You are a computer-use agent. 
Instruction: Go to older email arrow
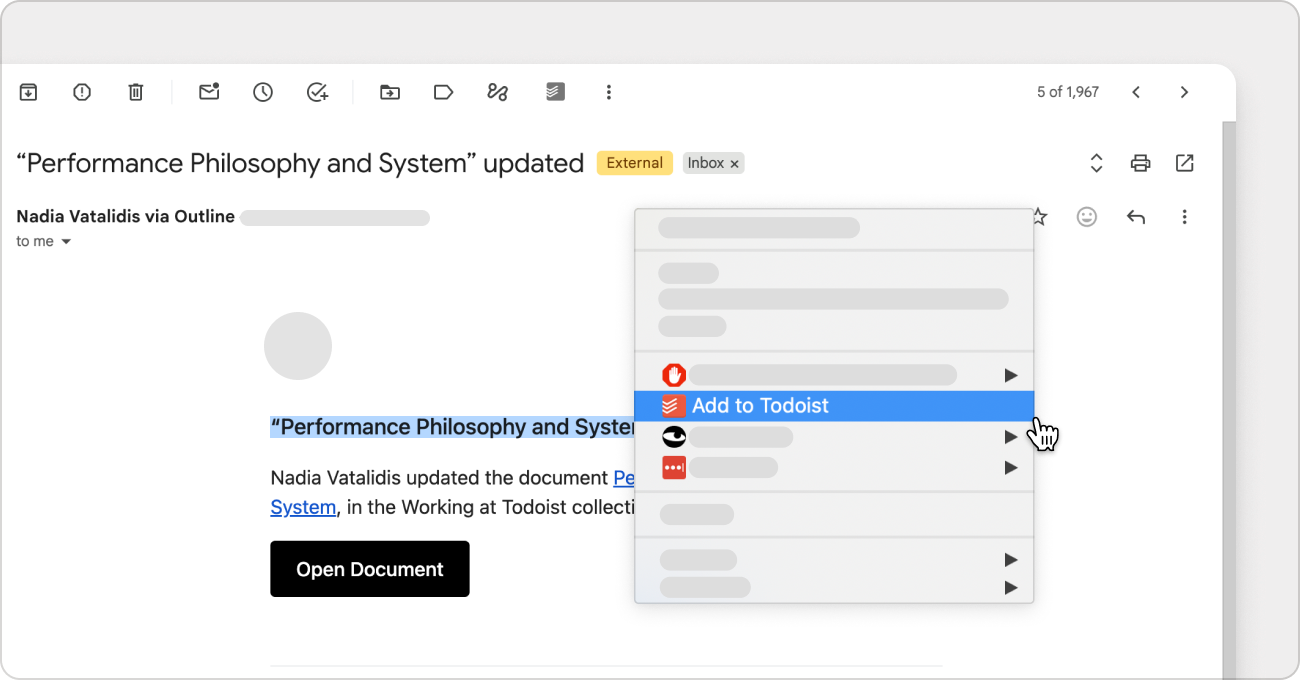pyautogui.click(x=1184, y=92)
